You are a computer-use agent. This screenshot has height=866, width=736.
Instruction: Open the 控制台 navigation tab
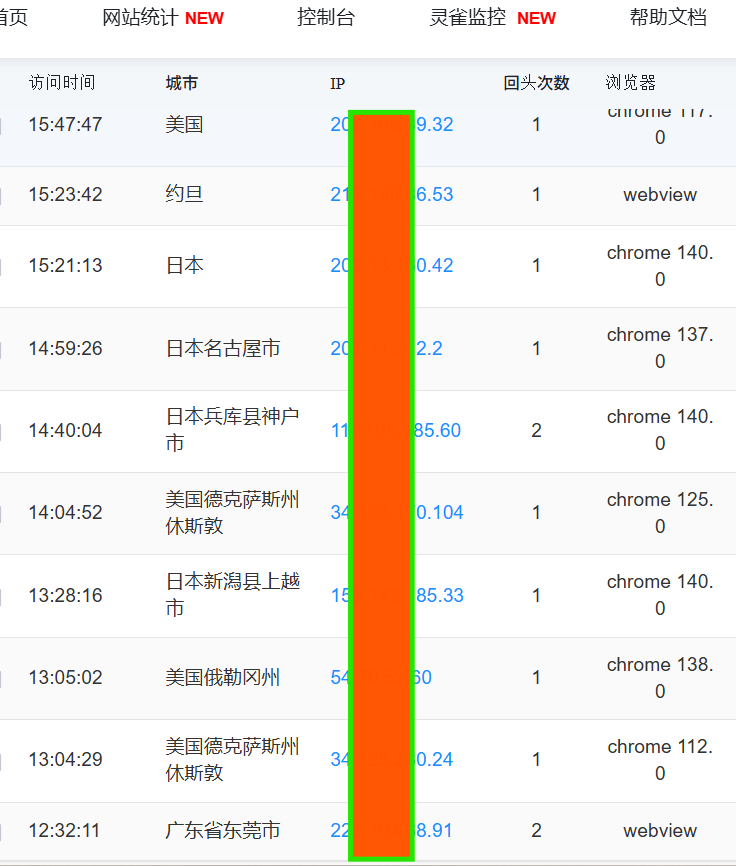pos(325,18)
